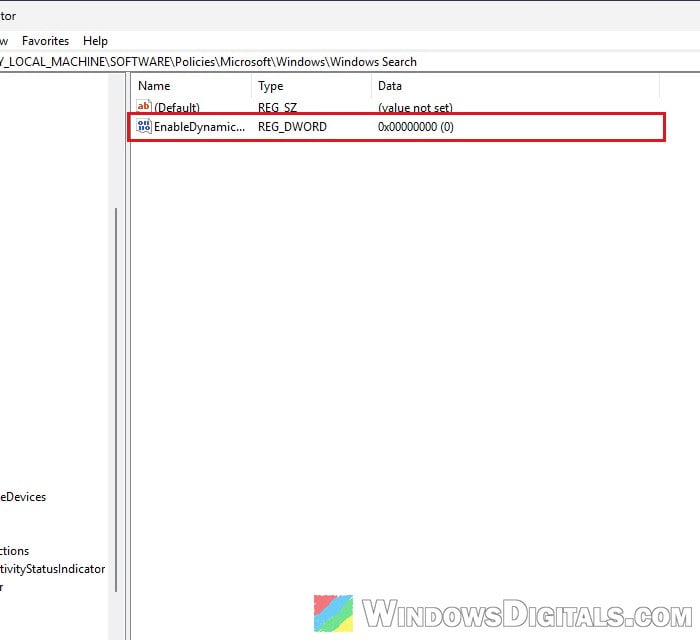The width and height of the screenshot is (700, 640).
Task: Click the (value not set) data cell
Action: (x=415, y=108)
